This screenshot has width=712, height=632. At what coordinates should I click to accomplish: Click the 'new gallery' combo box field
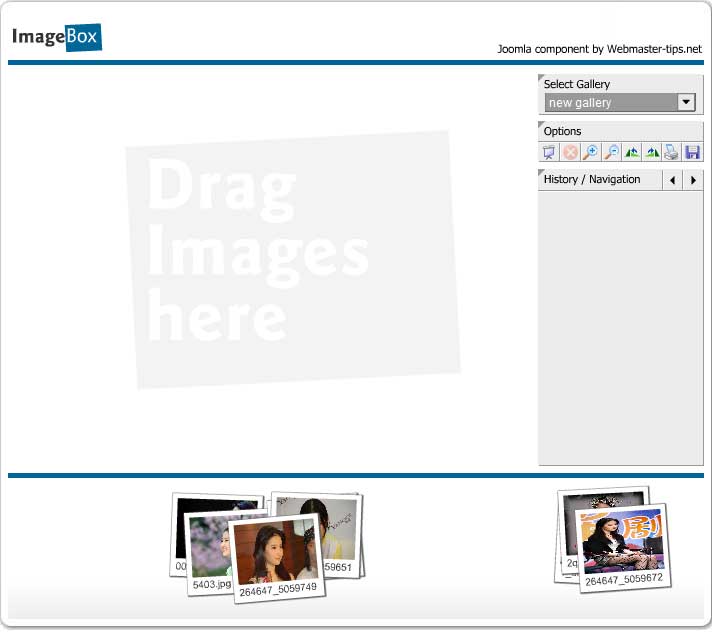click(610, 102)
